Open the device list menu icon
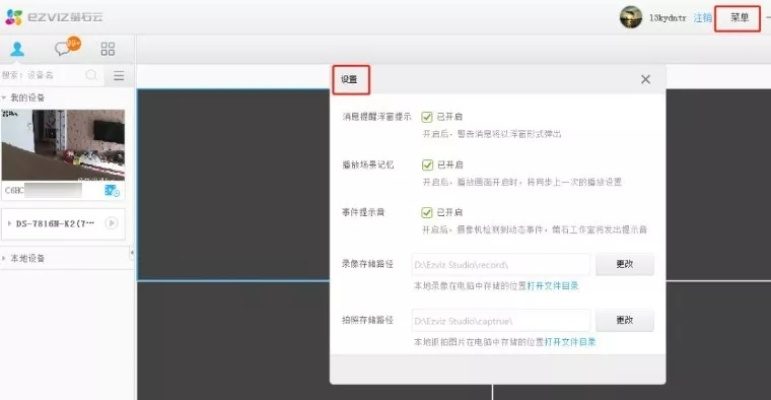The width and height of the screenshot is (771, 400). [x=119, y=75]
